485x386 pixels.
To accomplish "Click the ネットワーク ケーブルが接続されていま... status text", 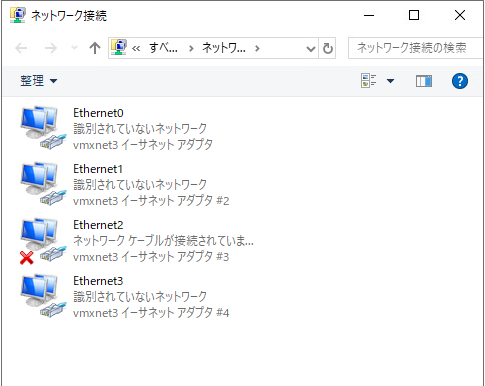I will pyautogui.click(x=163, y=241).
